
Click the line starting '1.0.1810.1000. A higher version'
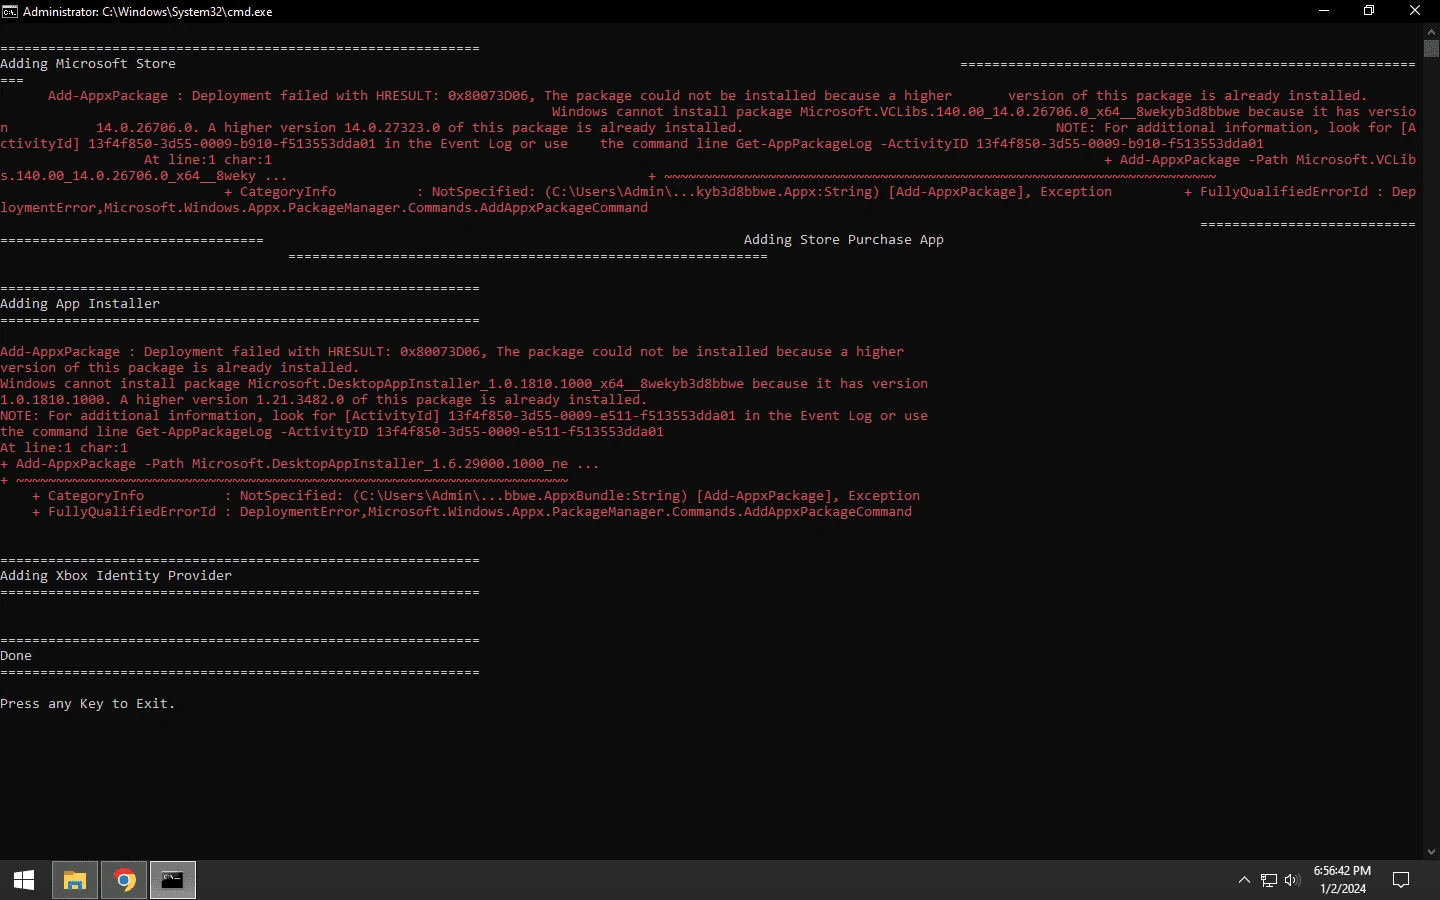pyautogui.click(x=324, y=400)
